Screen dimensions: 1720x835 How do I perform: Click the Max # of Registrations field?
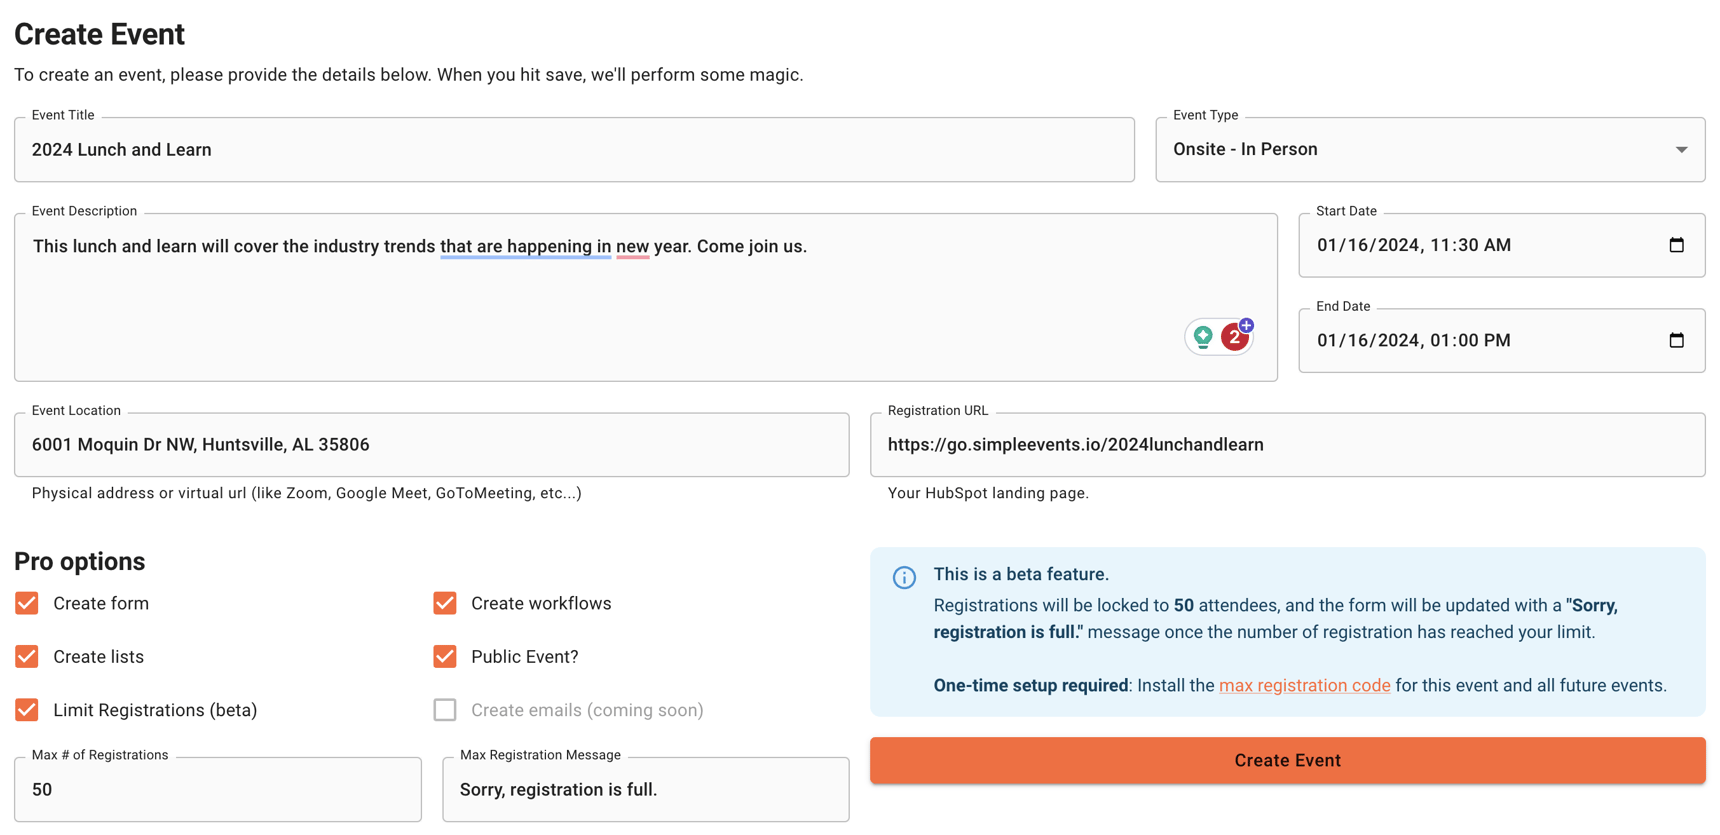coord(217,789)
